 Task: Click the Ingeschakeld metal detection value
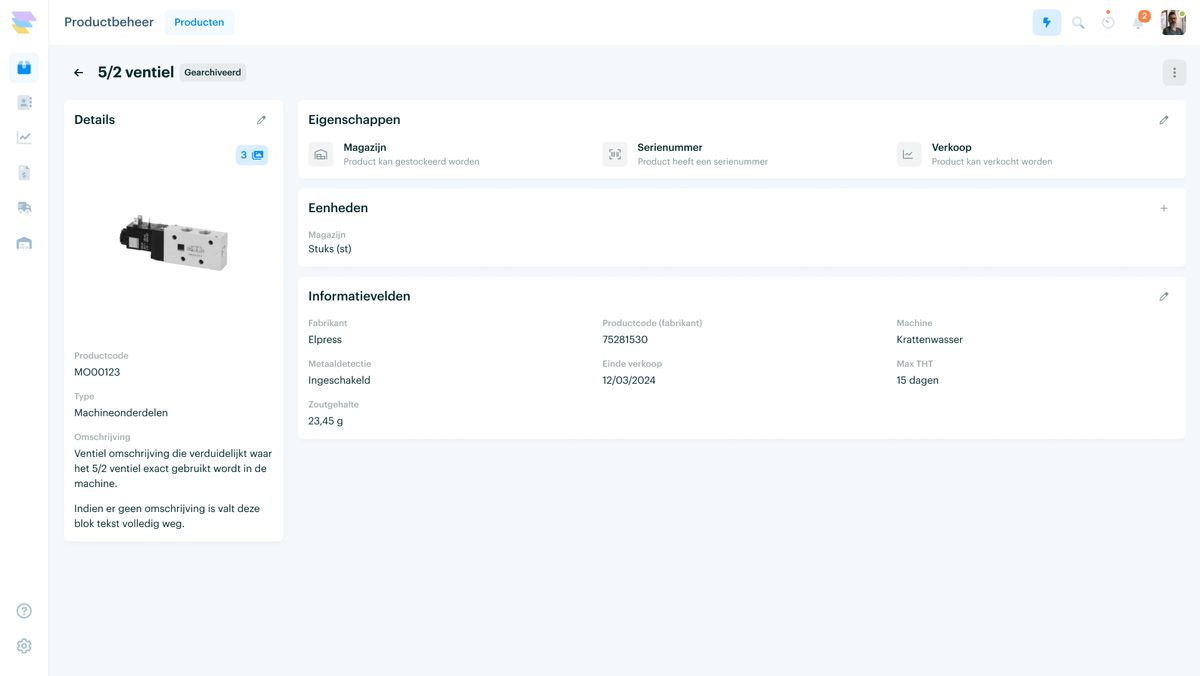[339, 380]
